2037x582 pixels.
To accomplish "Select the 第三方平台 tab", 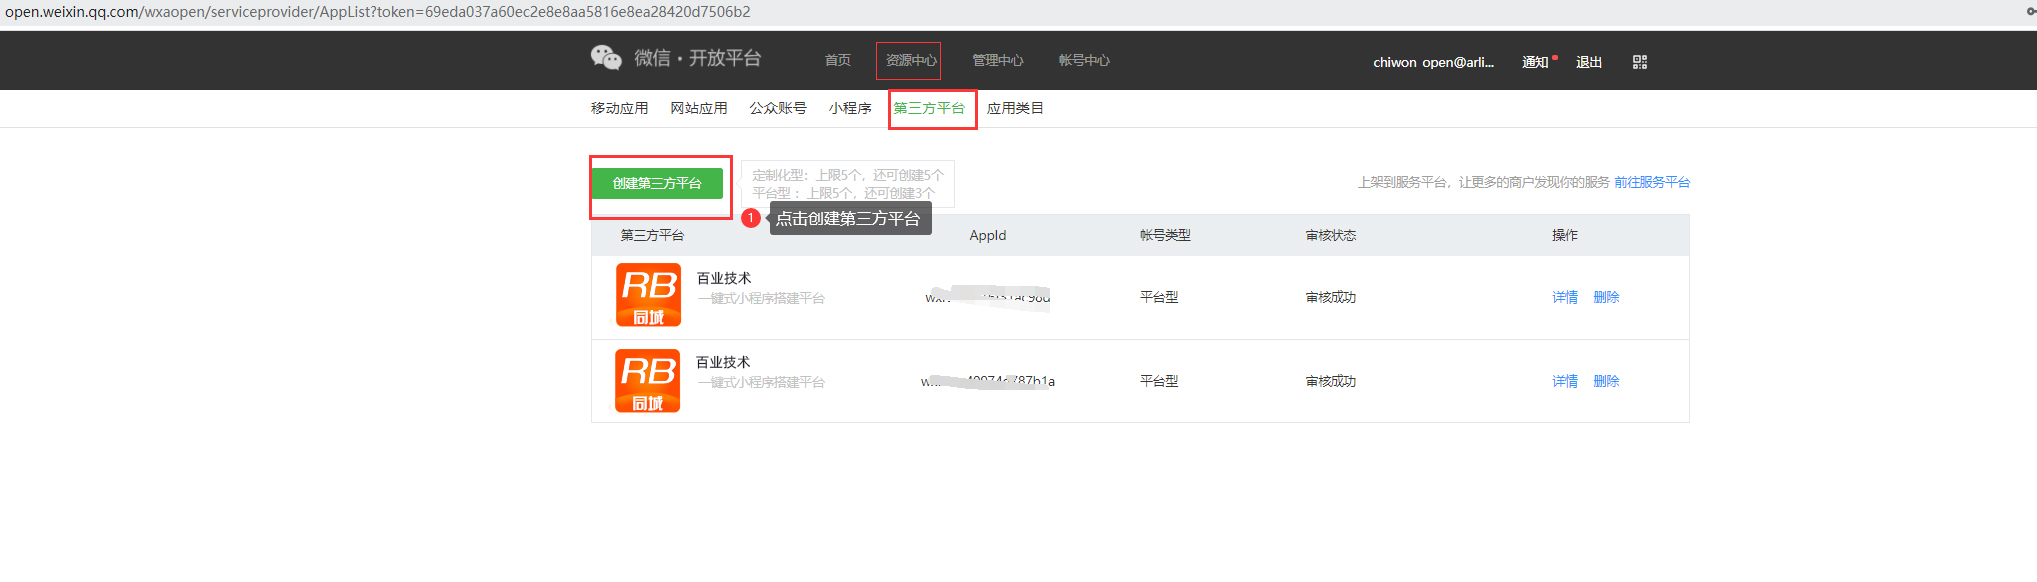I will click(930, 108).
